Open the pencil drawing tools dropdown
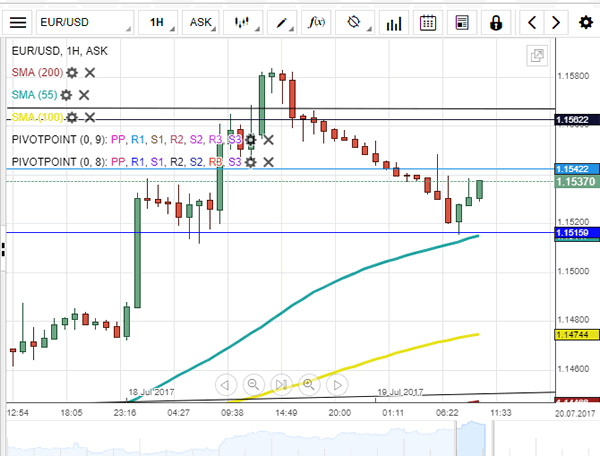 pyautogui.click(x=282, y=23)
